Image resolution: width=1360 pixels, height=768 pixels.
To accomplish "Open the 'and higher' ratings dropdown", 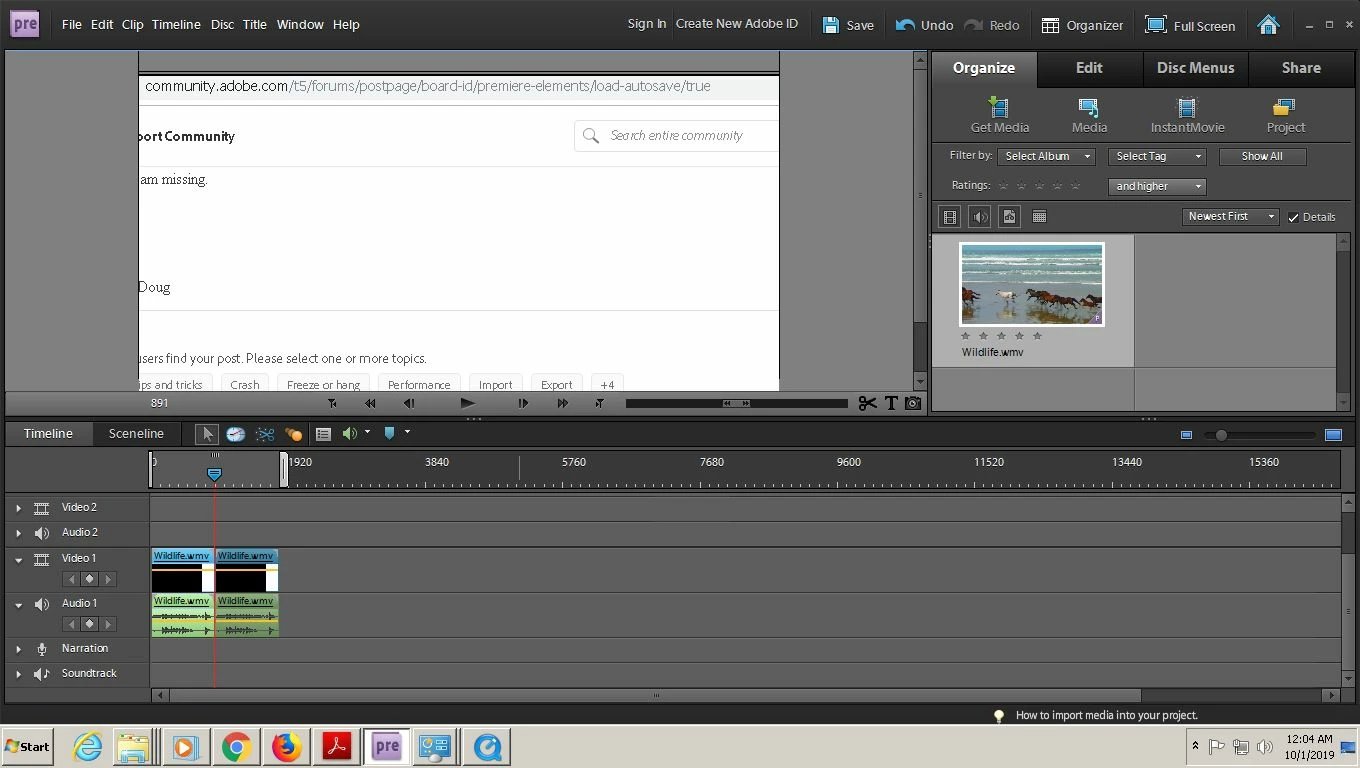I will pos(1157,186).
